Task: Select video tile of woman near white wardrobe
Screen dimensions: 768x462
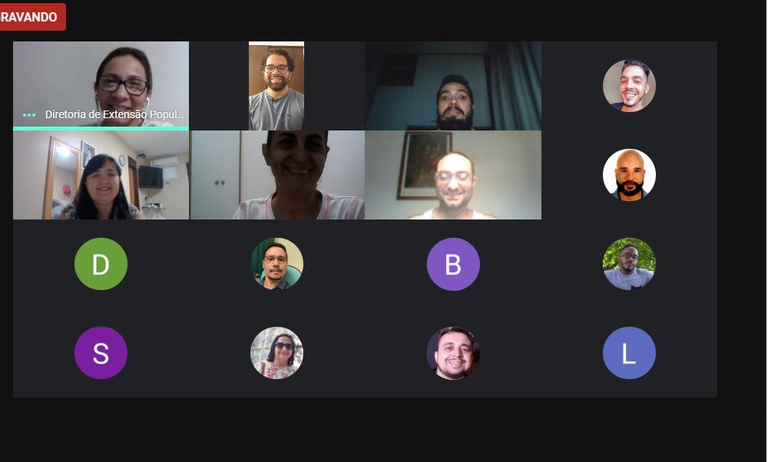Action: click(277, 175)
